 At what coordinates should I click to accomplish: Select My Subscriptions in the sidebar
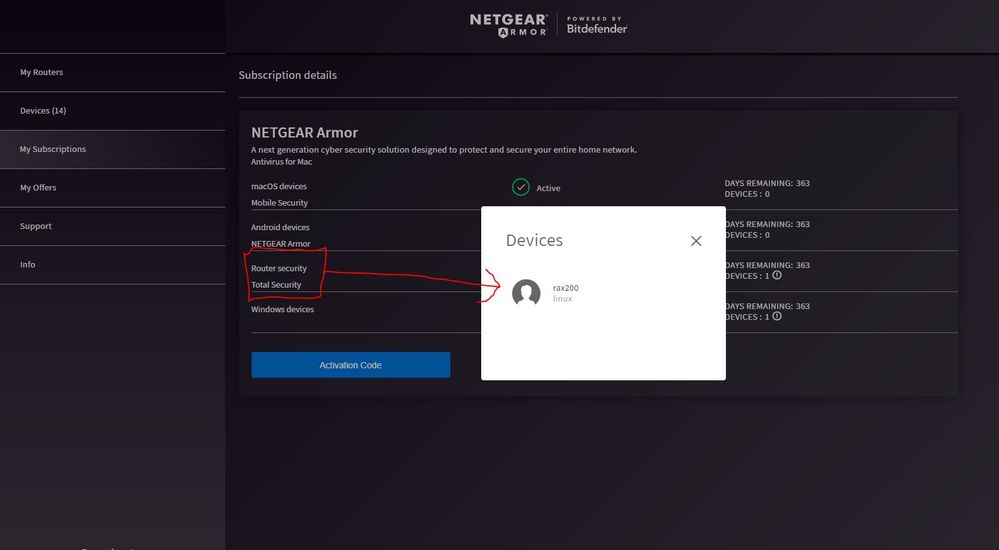tap(53, 149)
